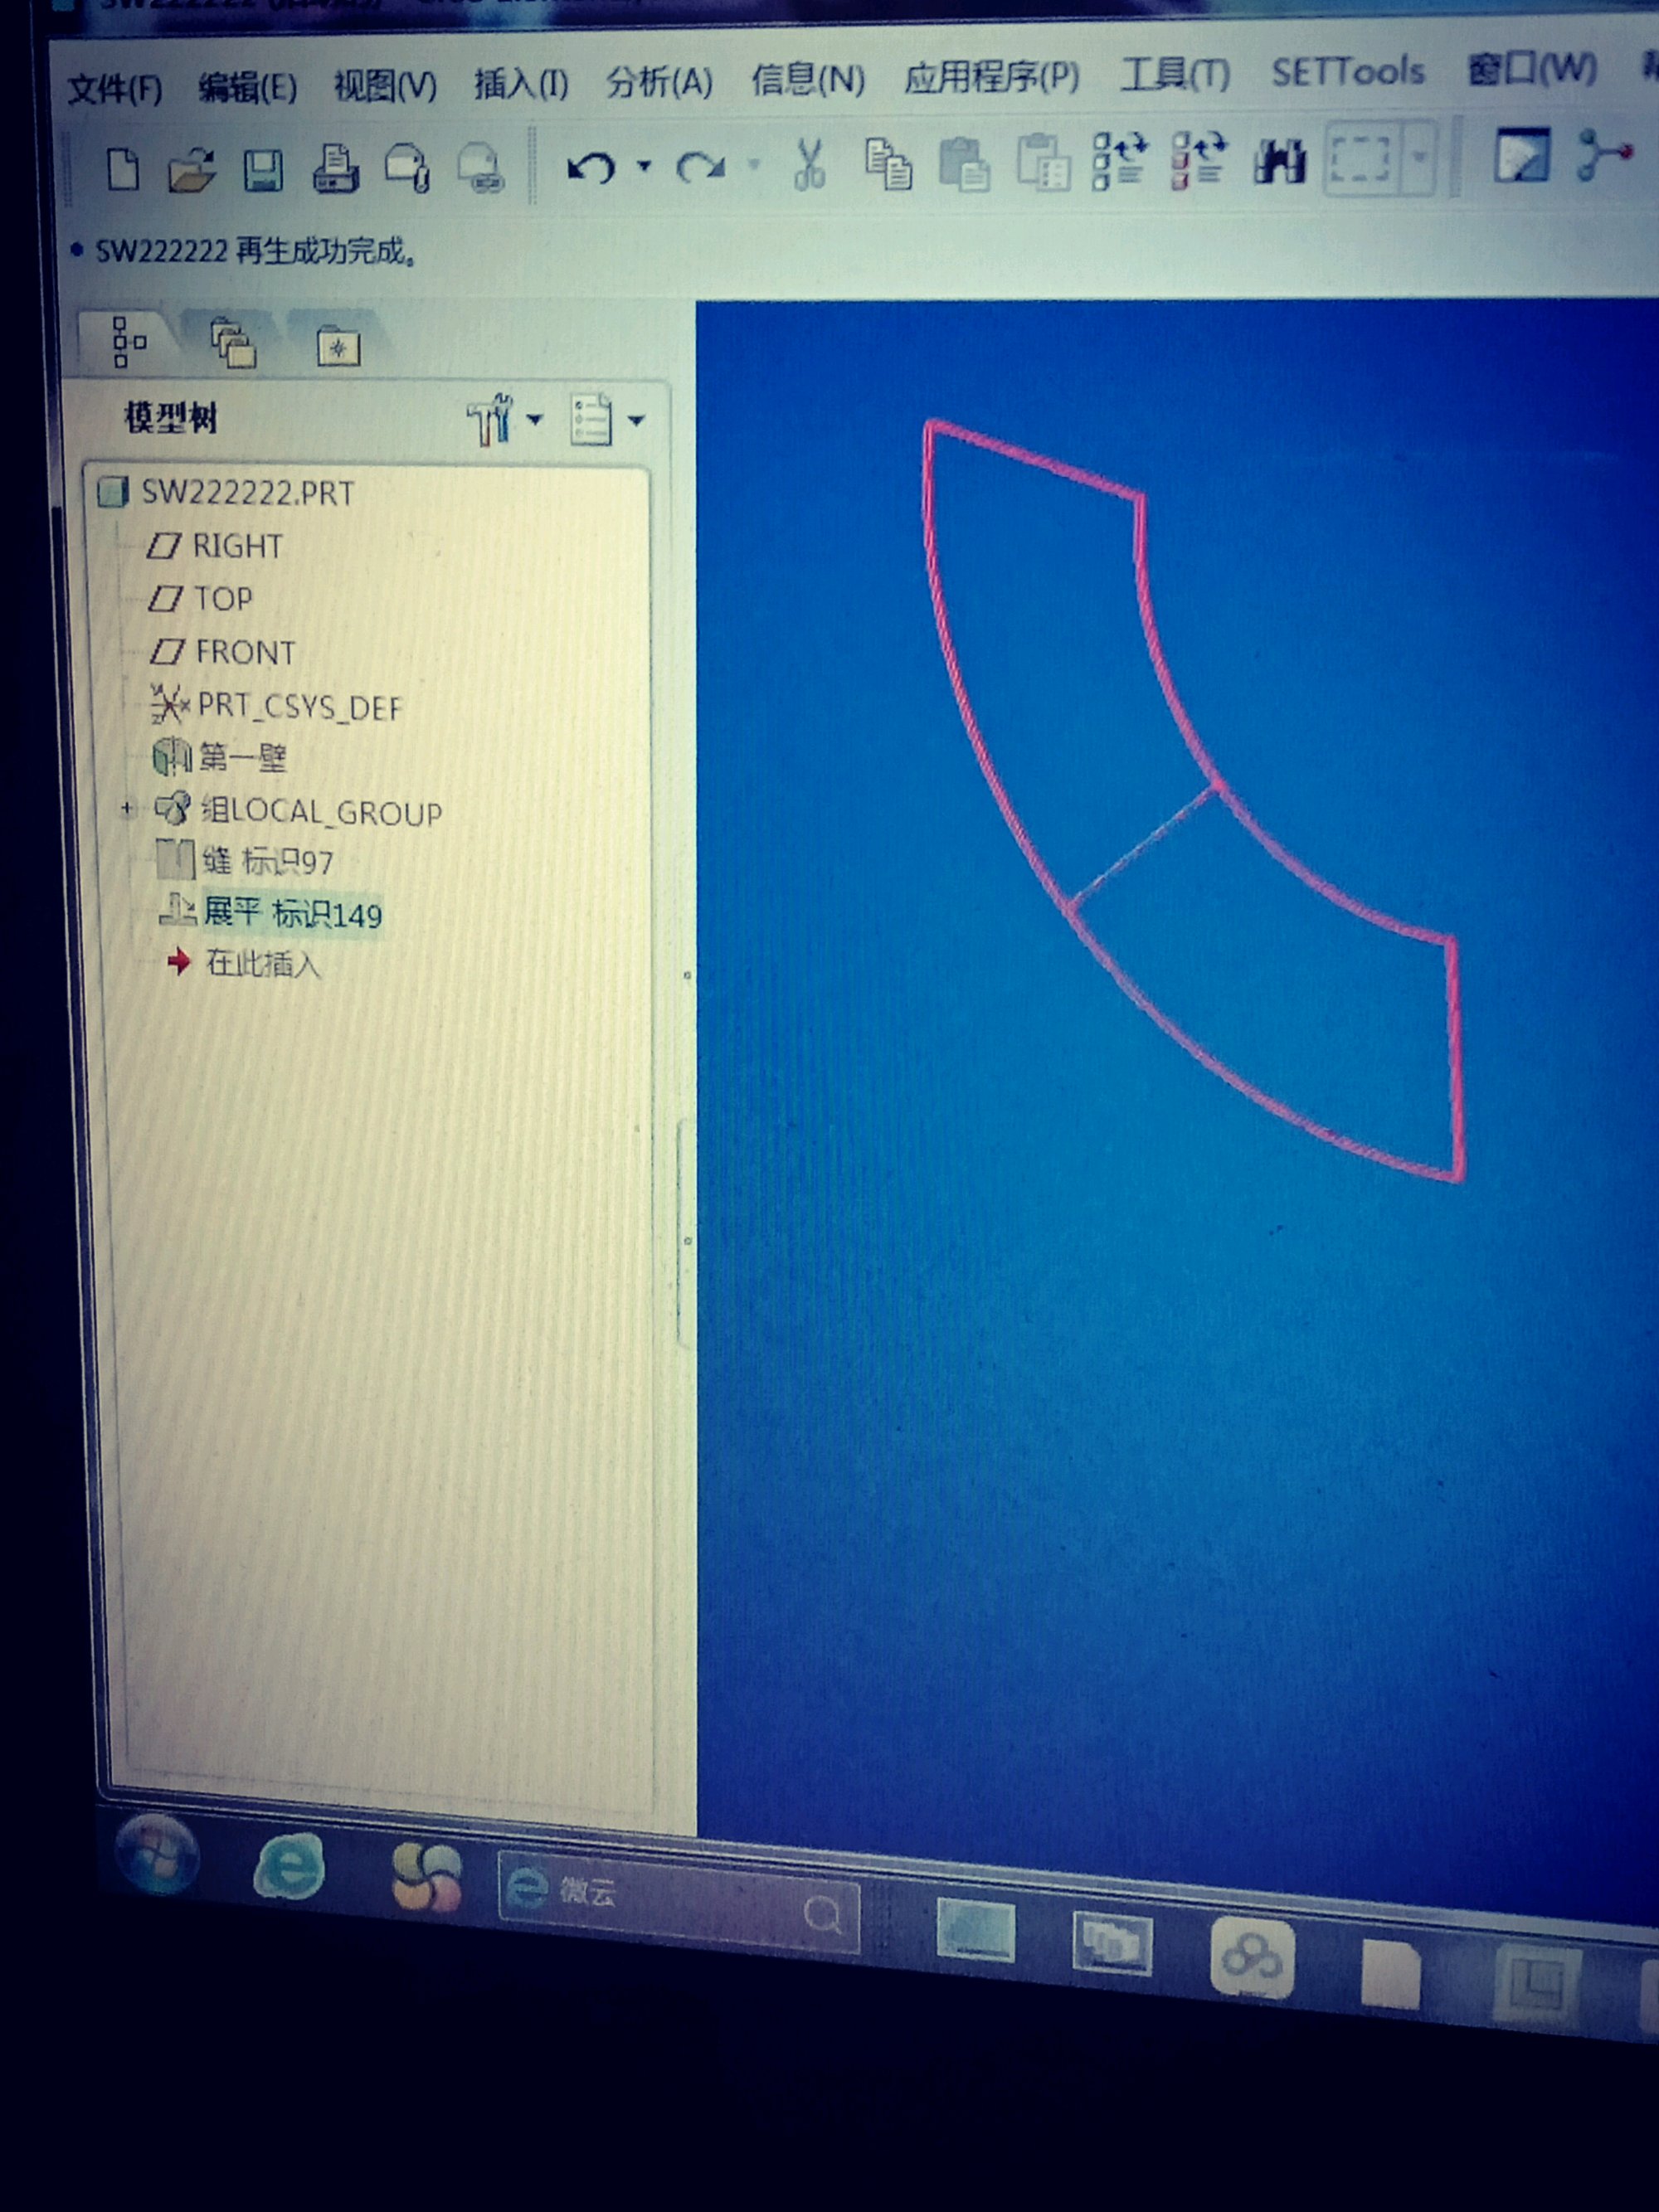Select the FRONT datum plane

tap(244, 653)
